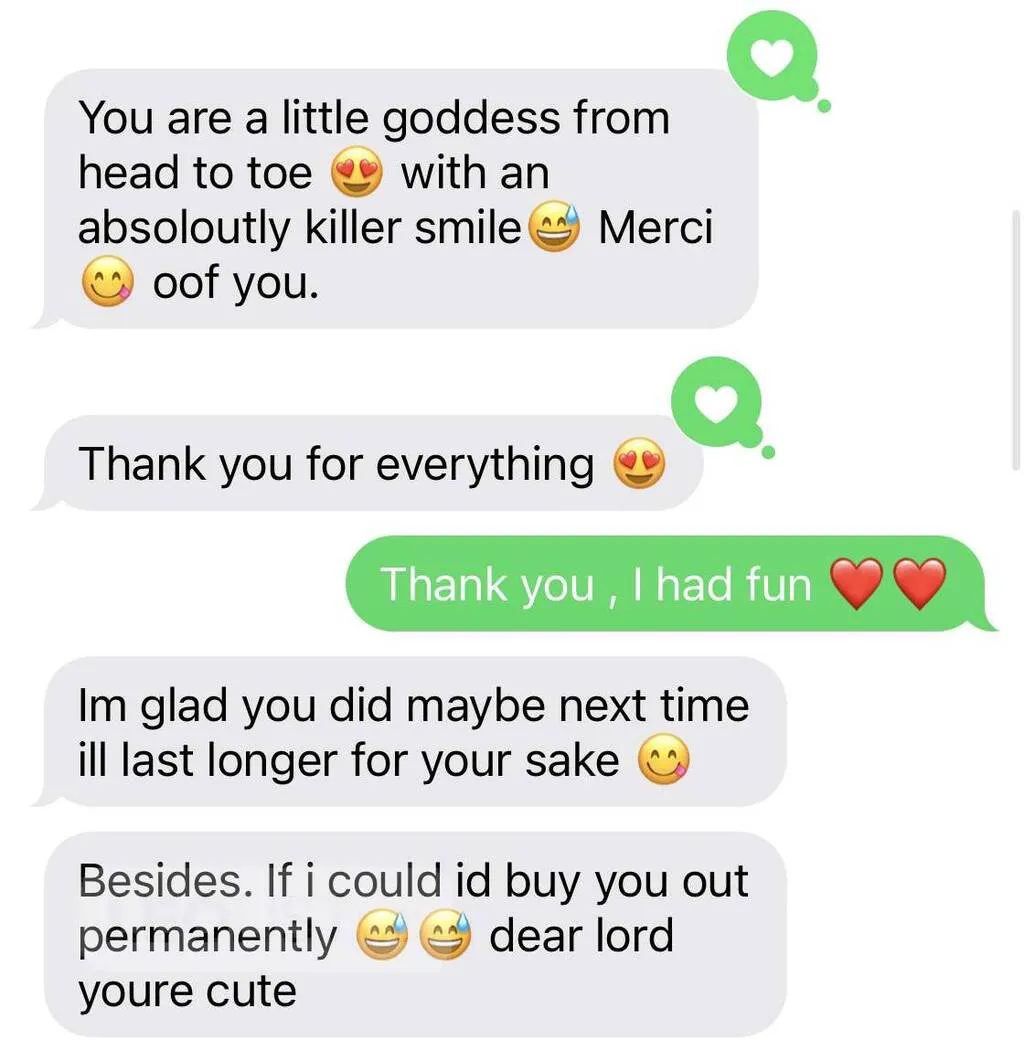Click the yum emoji after 'your sake'

click(664, 759)
